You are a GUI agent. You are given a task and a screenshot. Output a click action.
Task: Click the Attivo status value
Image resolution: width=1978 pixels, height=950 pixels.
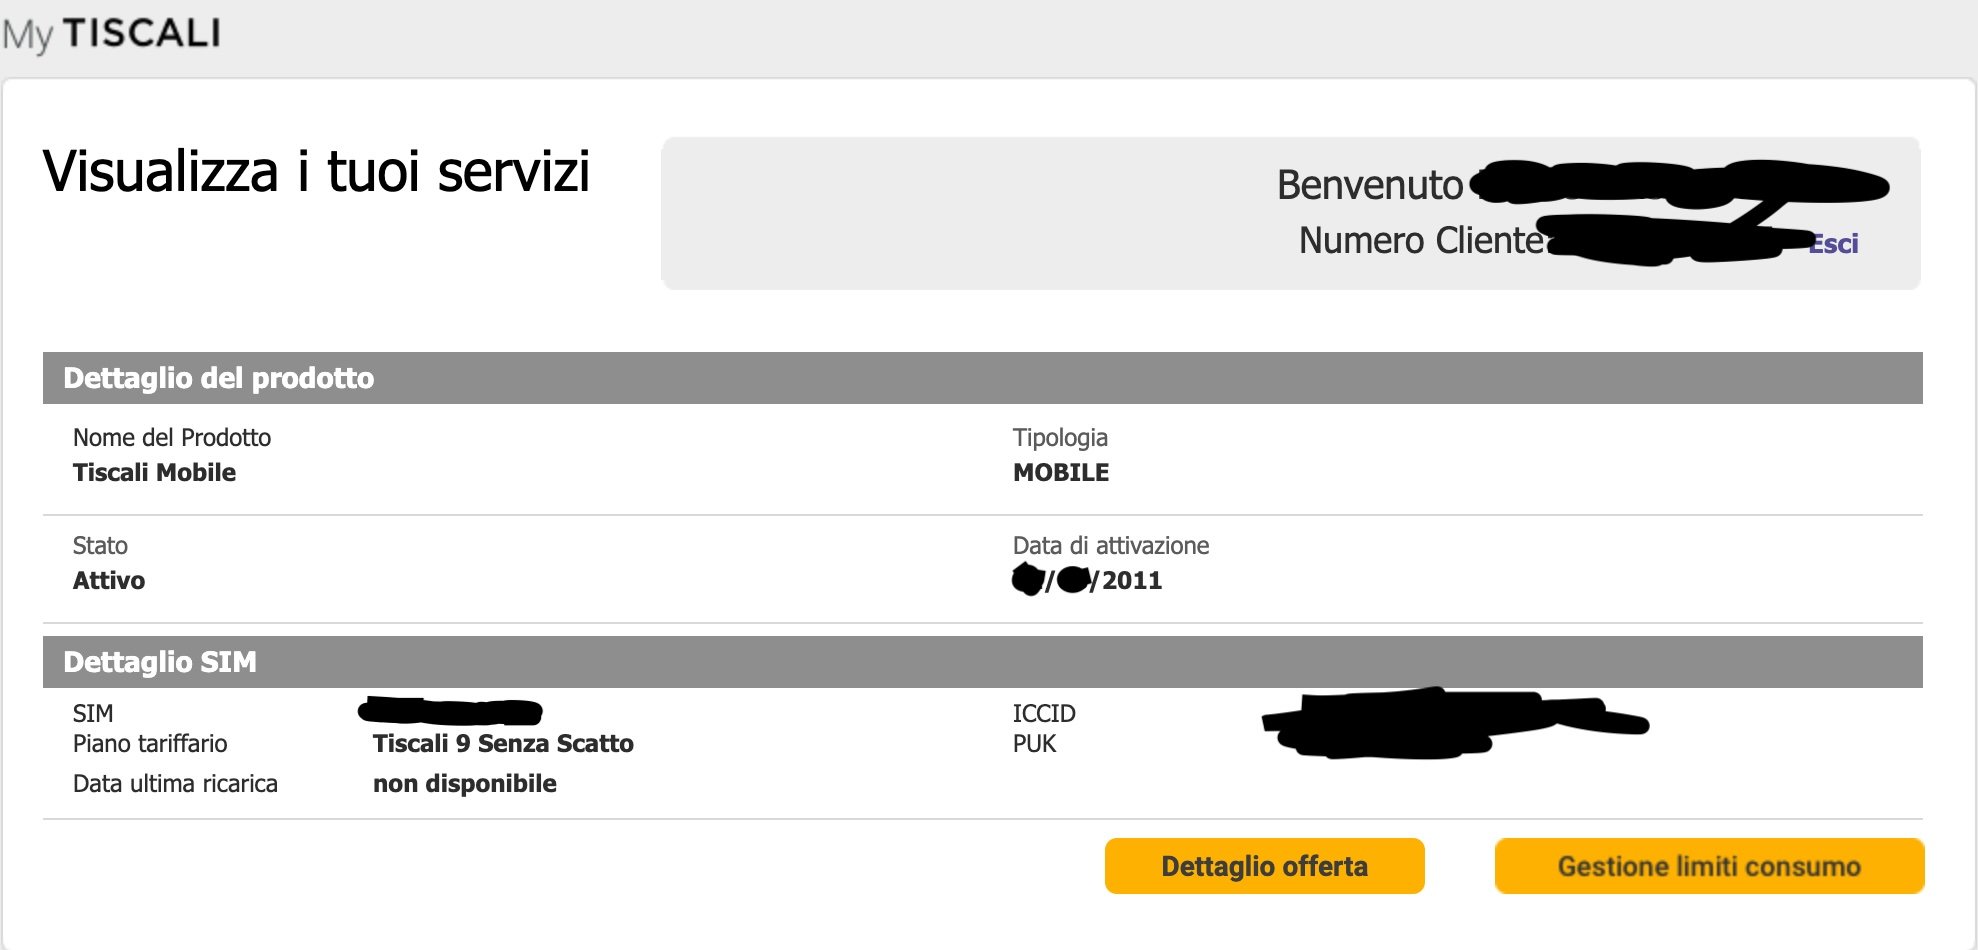click(109, 581)
